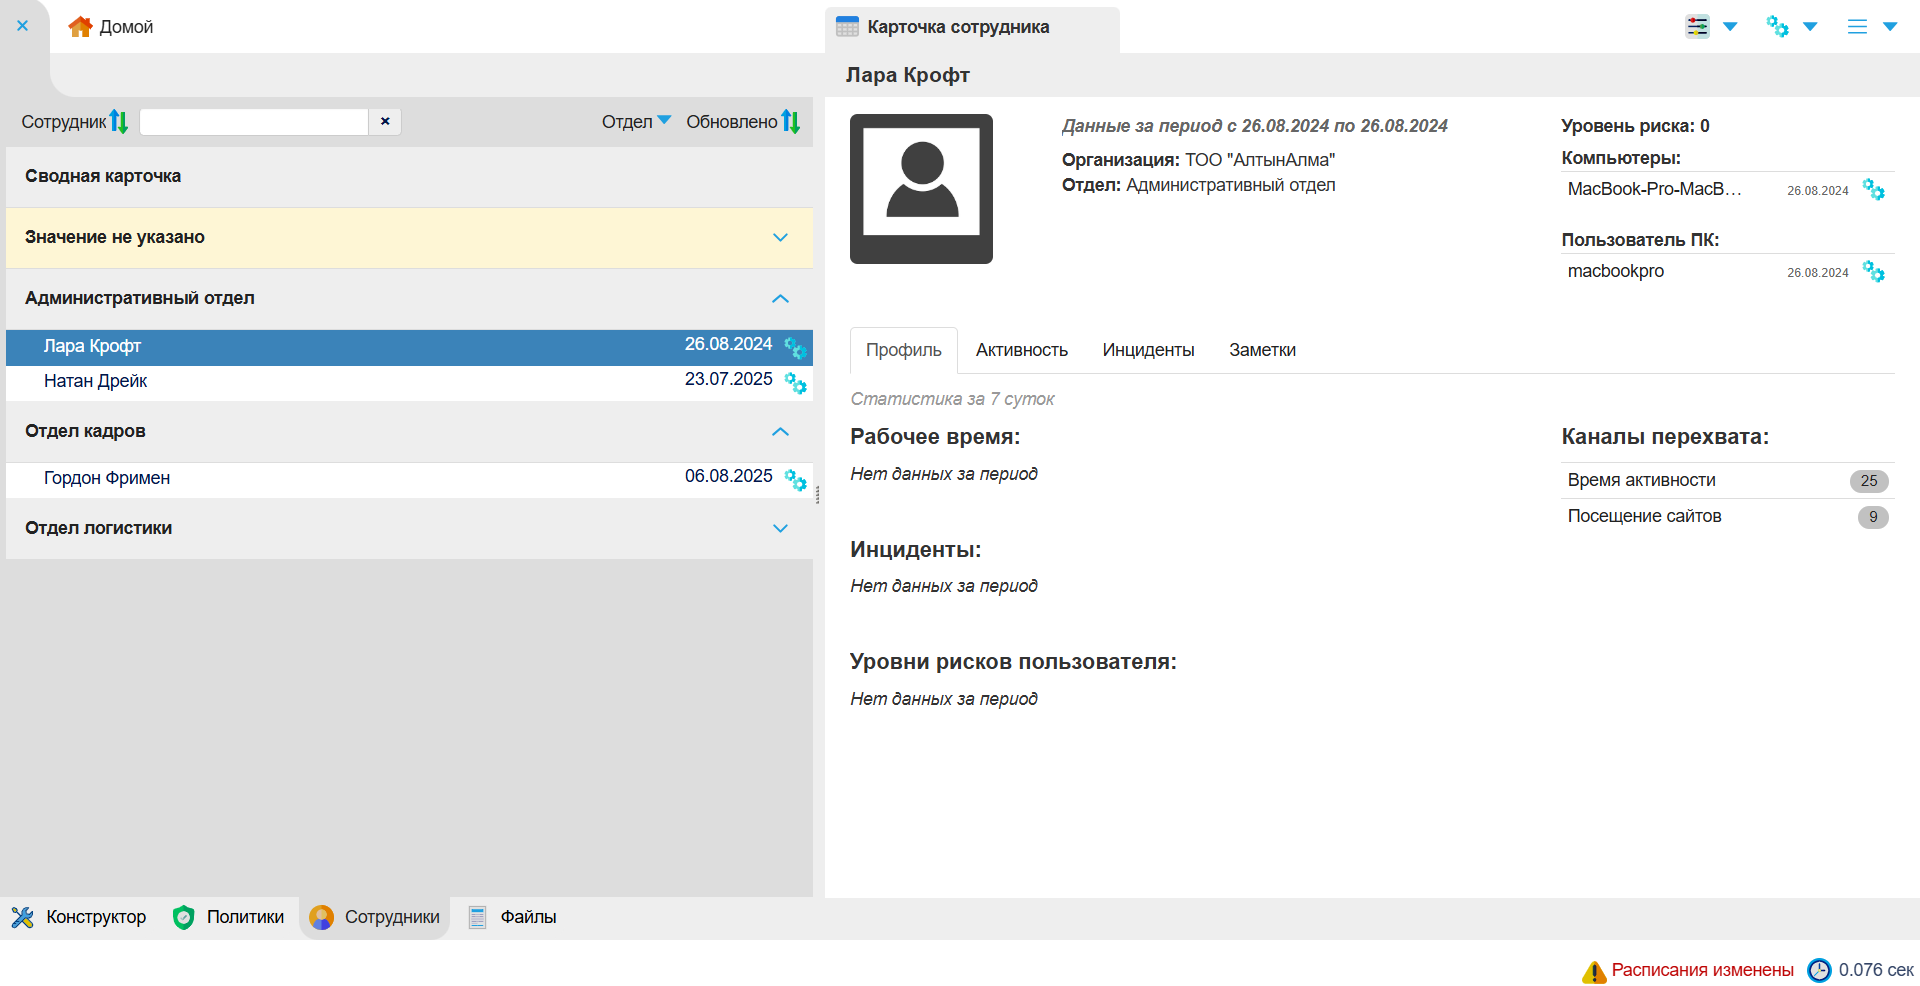Click gears icon beside MacBook-Pro computer entry
The height and width of the screenshot is (986, 1920).
point(1873,190)
